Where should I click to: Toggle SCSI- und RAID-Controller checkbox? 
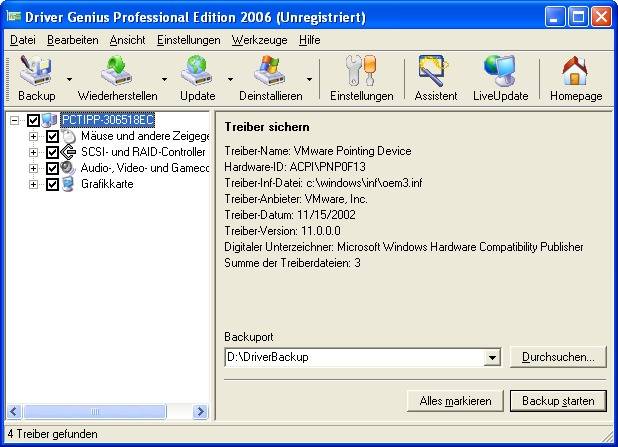[x=52, y=152]
